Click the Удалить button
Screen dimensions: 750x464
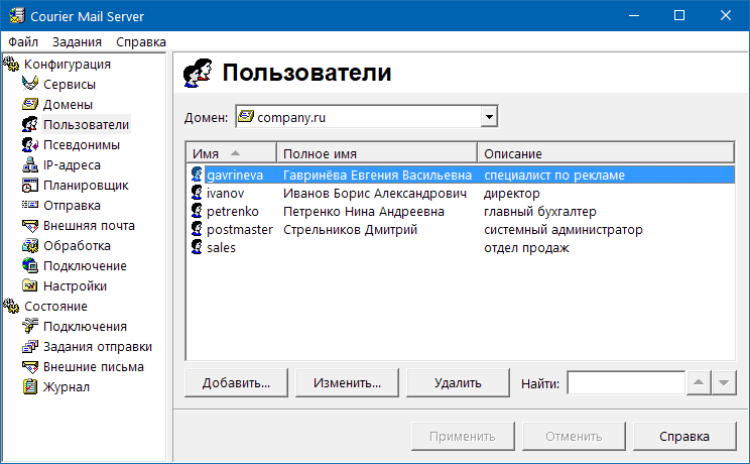pyautogui.click(x=458, y=383)
